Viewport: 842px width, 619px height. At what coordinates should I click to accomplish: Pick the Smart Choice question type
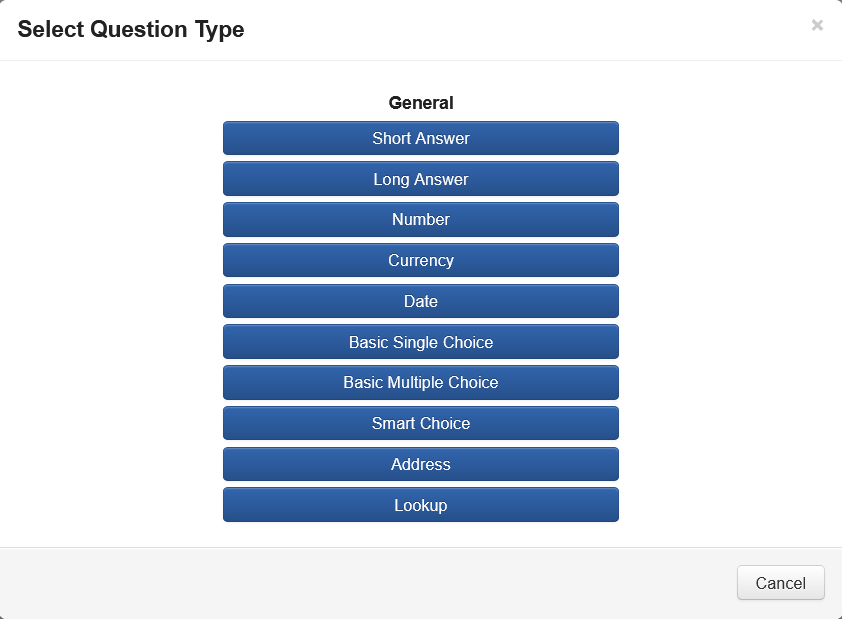point(420,424)
